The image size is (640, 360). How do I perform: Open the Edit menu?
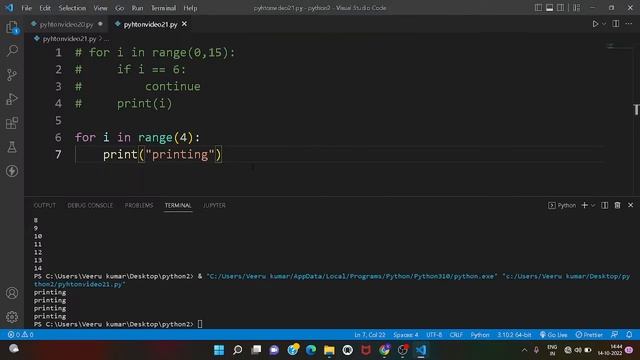[x=45, y=8]
